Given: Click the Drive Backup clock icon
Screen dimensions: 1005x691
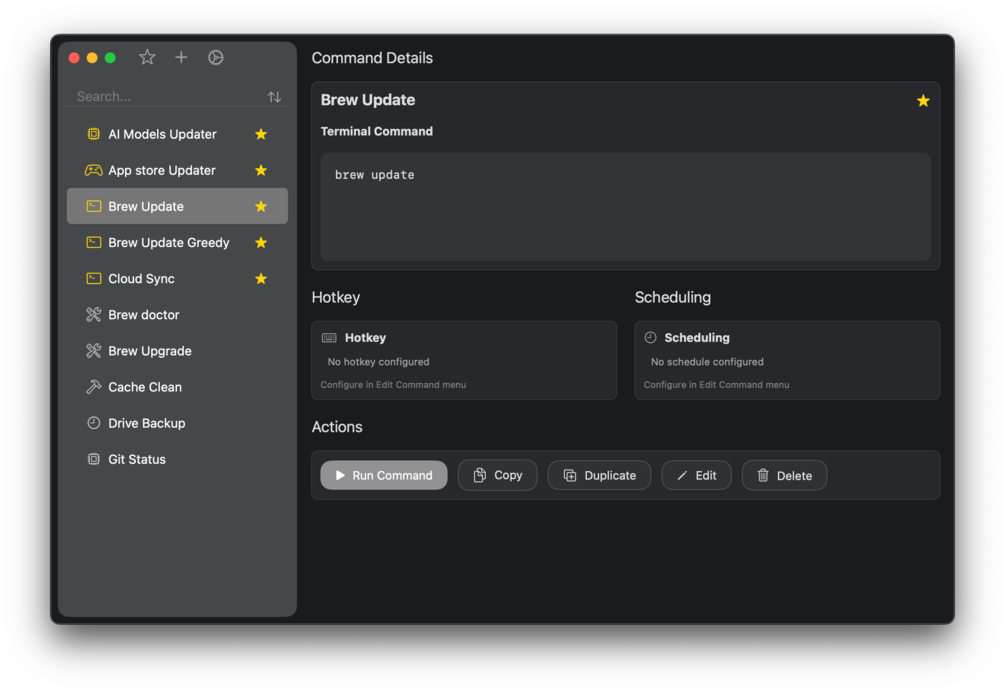Looking at the screenshot, I should pyautogui.click(x=94, y=423).
